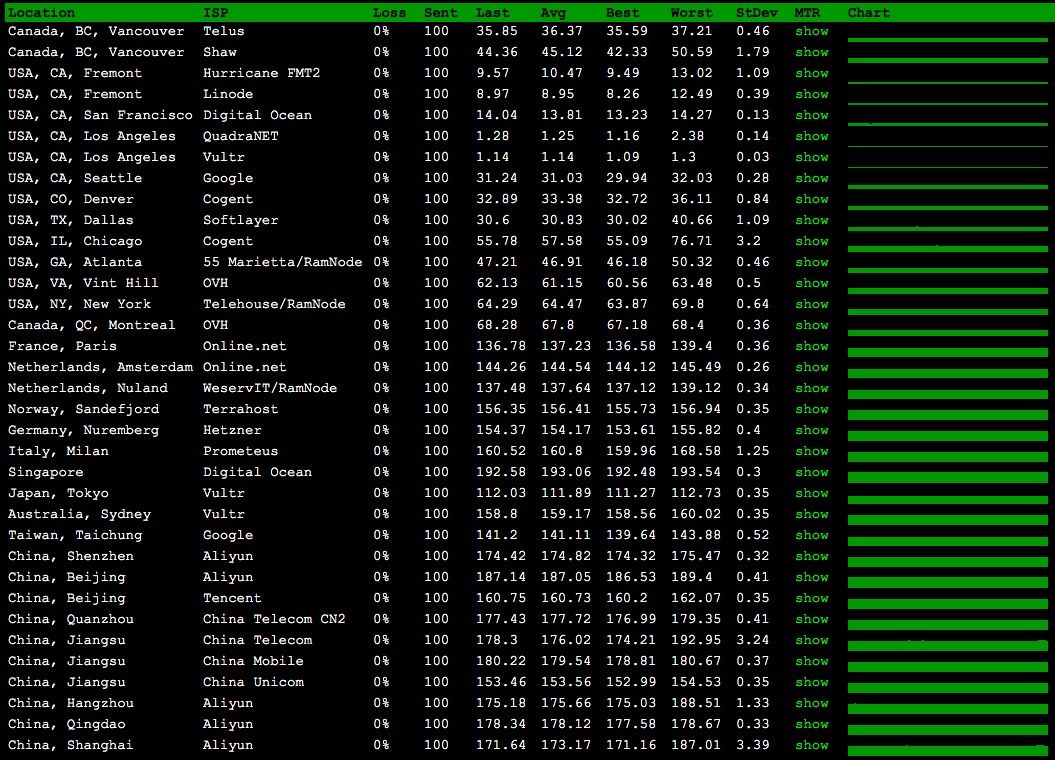The image size is (1055, 760).
Task: Show MTR for Google Seattle row
Action: click(811, 178)
